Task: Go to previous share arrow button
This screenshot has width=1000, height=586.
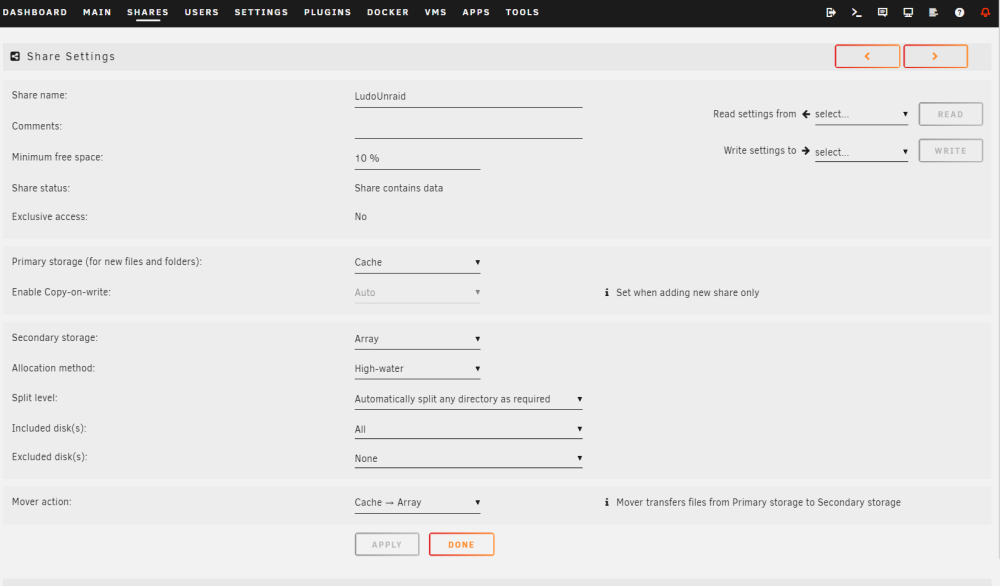Action: 867,56
